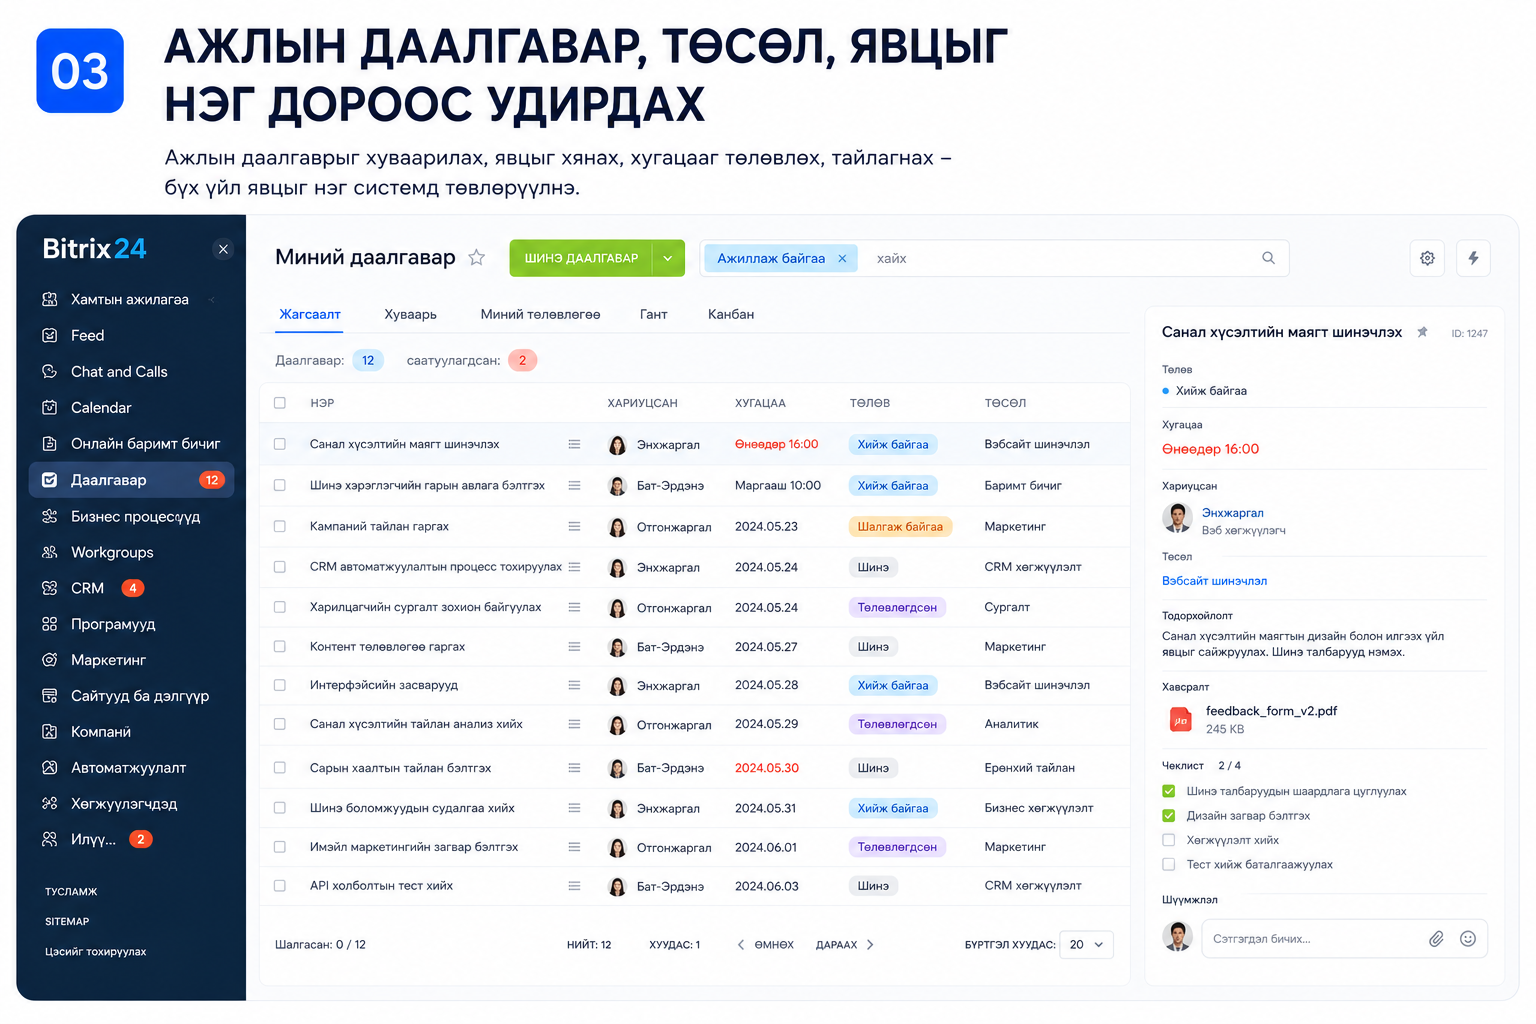This screenshot has width=1536, height=1024.
Task: Open Онлайн баримт бичиг in sidebar
Action: [145, 444]
